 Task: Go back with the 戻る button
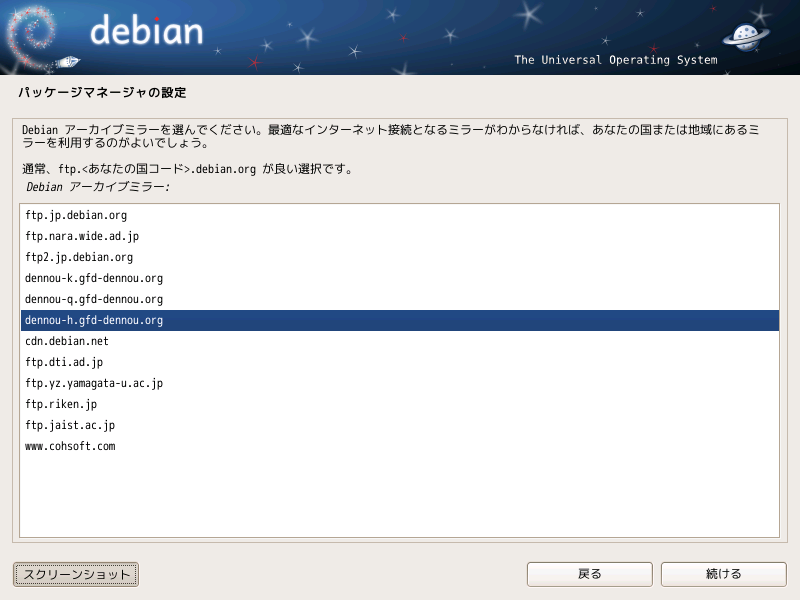pos(590,574)
